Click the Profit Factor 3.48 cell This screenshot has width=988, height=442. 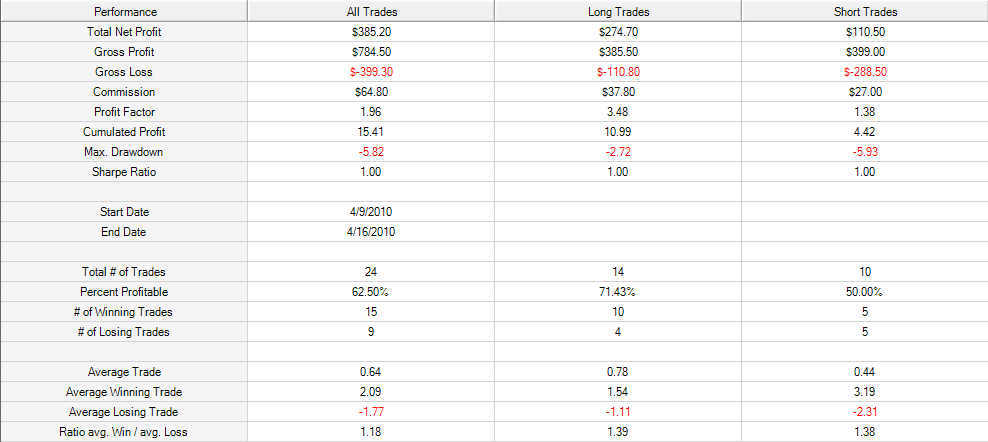618,112
